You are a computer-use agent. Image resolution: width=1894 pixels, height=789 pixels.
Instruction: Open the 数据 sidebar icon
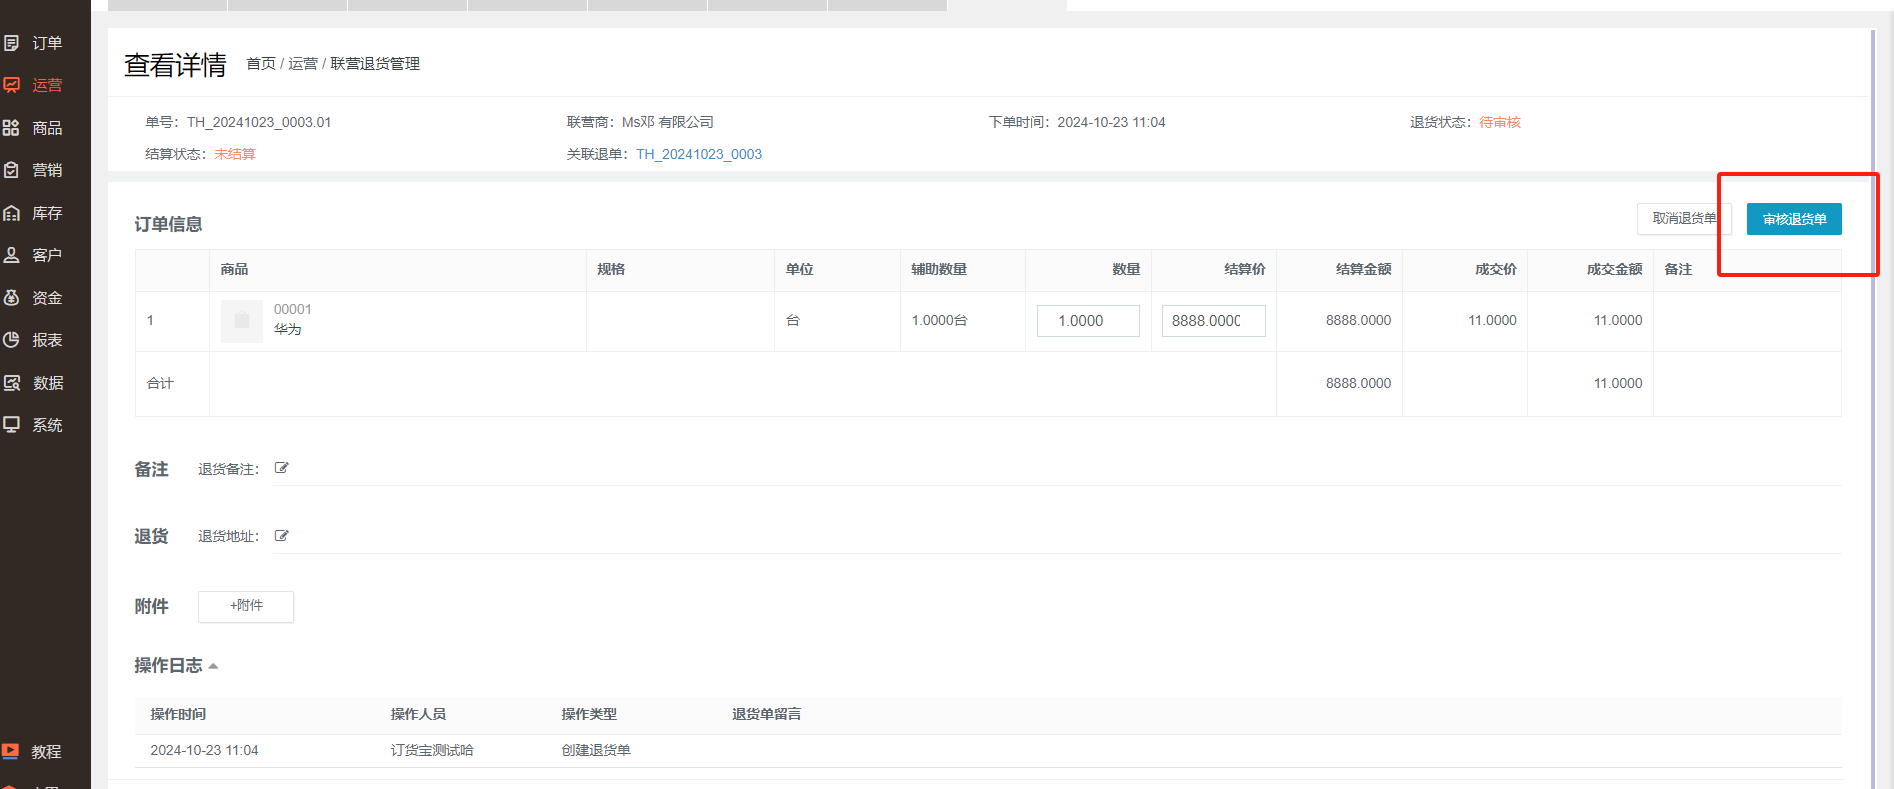[12, 383]
